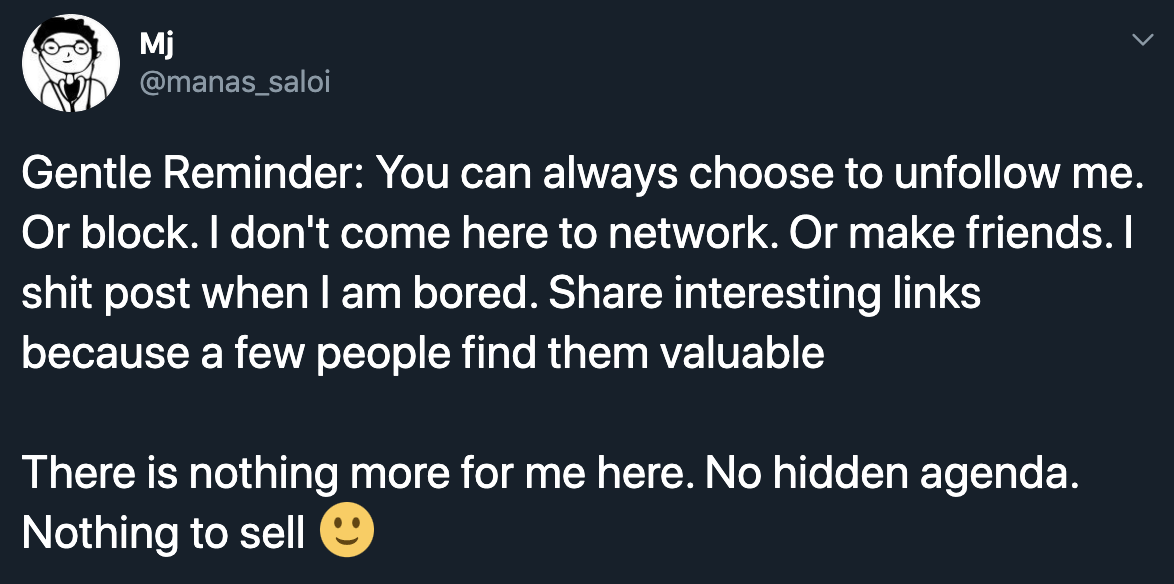Click the phrase 'Share interesting links'
Viewport: 1174px width, 584px height.
coord(764,293)
